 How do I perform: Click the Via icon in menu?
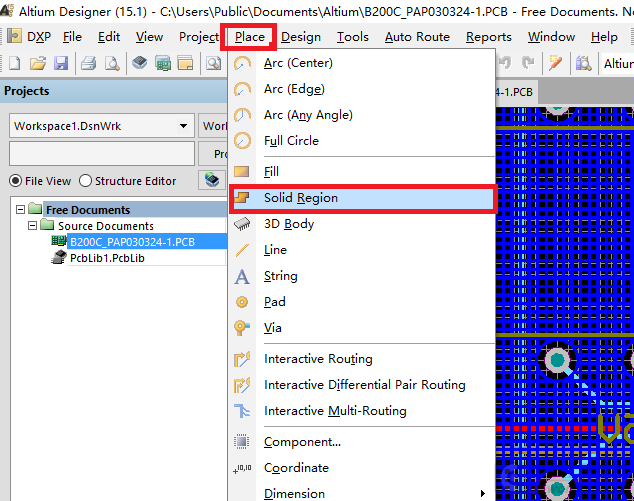pyautogui.click(x=242, y=328)
